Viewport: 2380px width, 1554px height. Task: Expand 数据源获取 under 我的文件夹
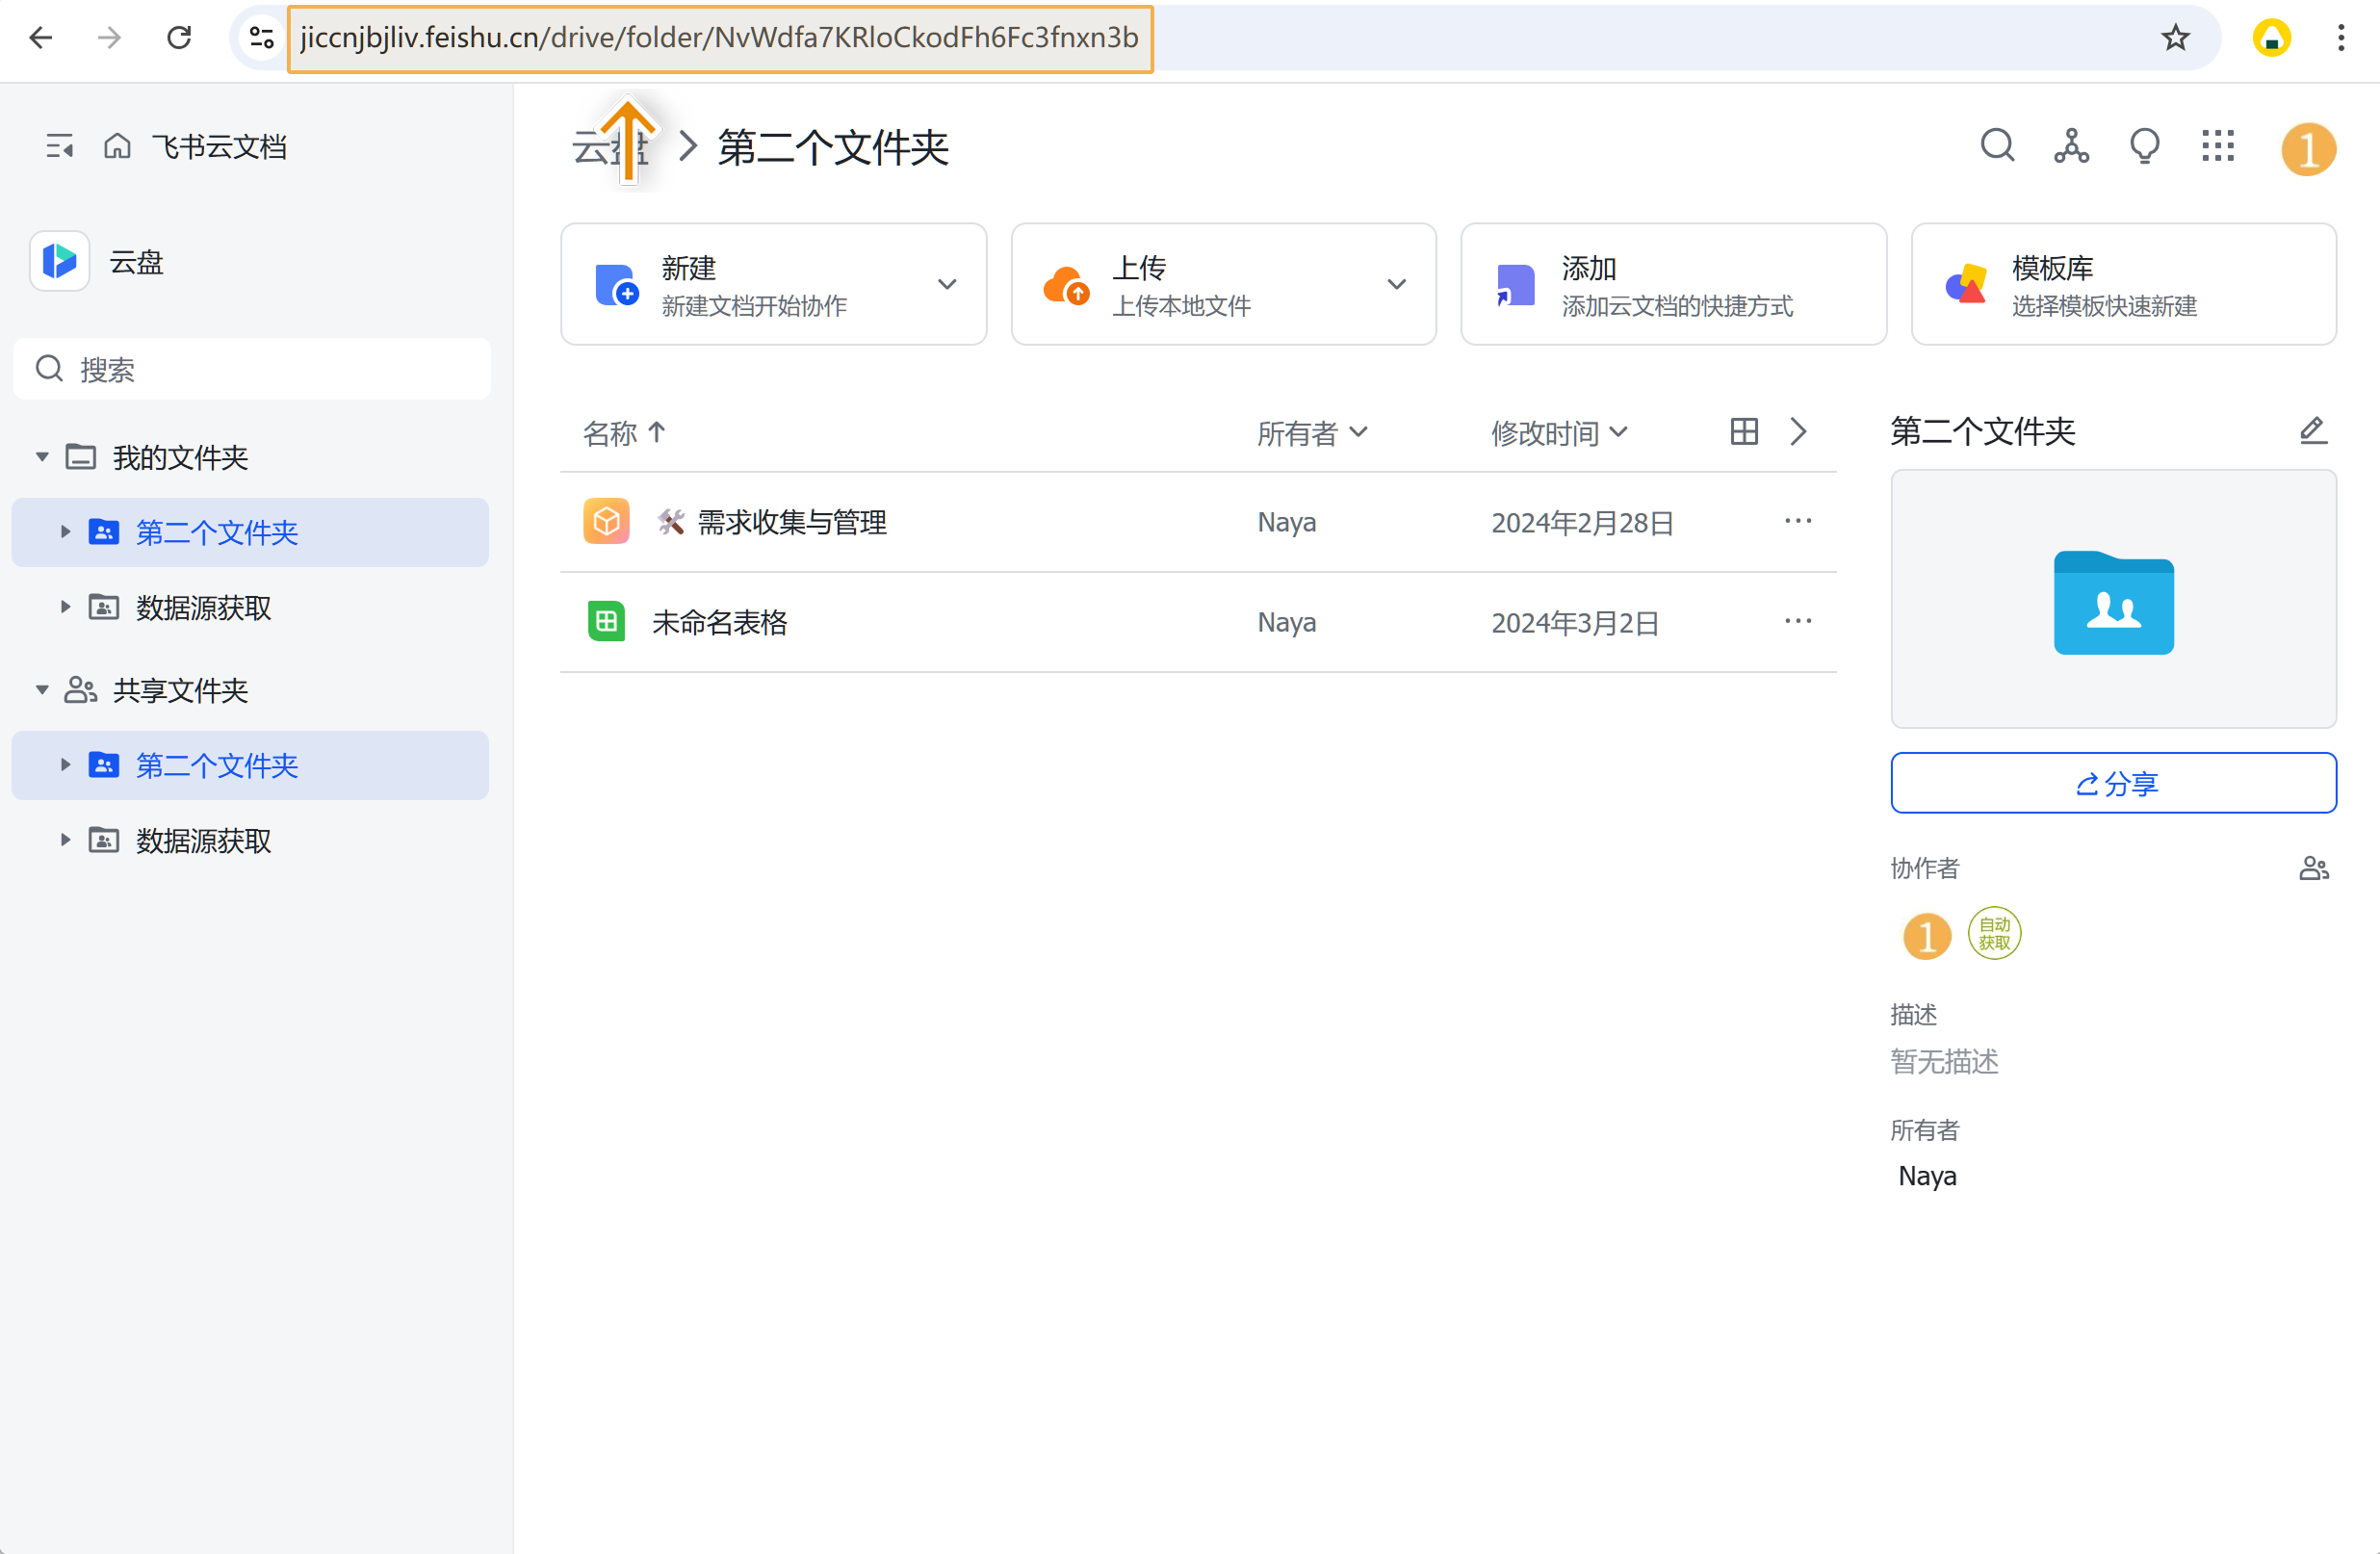(65, 606)
